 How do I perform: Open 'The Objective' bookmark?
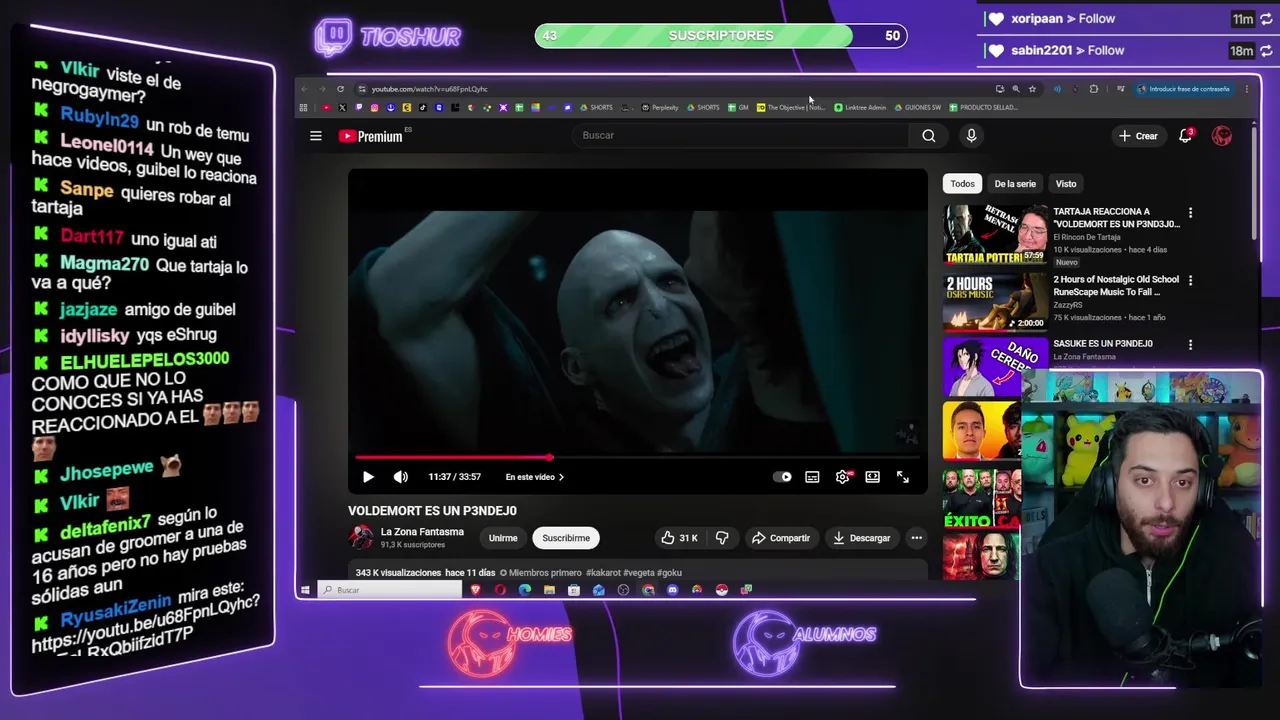[x=791, y=107]
